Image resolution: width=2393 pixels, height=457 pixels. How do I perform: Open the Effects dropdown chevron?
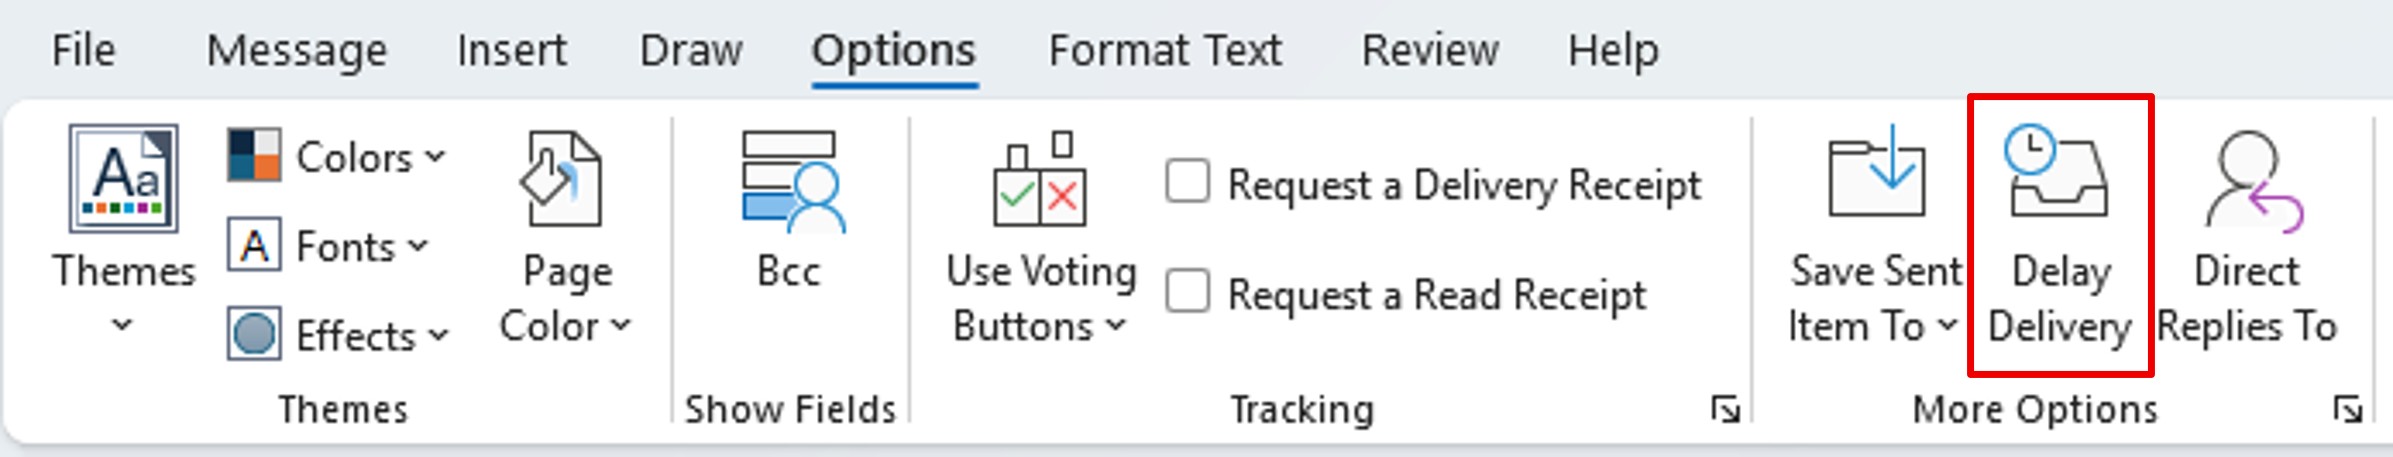click(x=439, y=335)
